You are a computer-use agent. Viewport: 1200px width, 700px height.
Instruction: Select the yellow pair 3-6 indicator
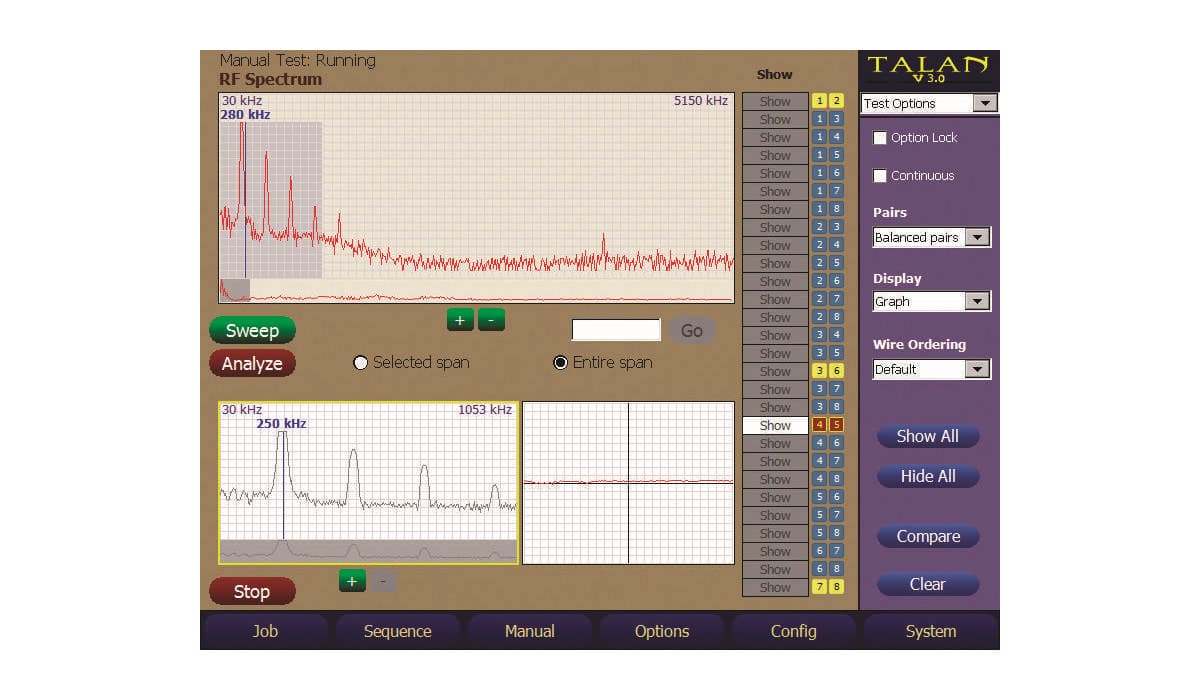[828, 371]
